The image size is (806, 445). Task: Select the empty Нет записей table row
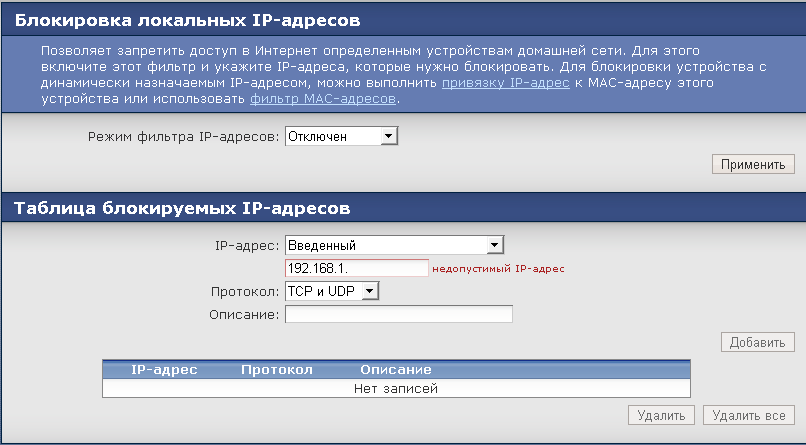click(x=396, y=388)
